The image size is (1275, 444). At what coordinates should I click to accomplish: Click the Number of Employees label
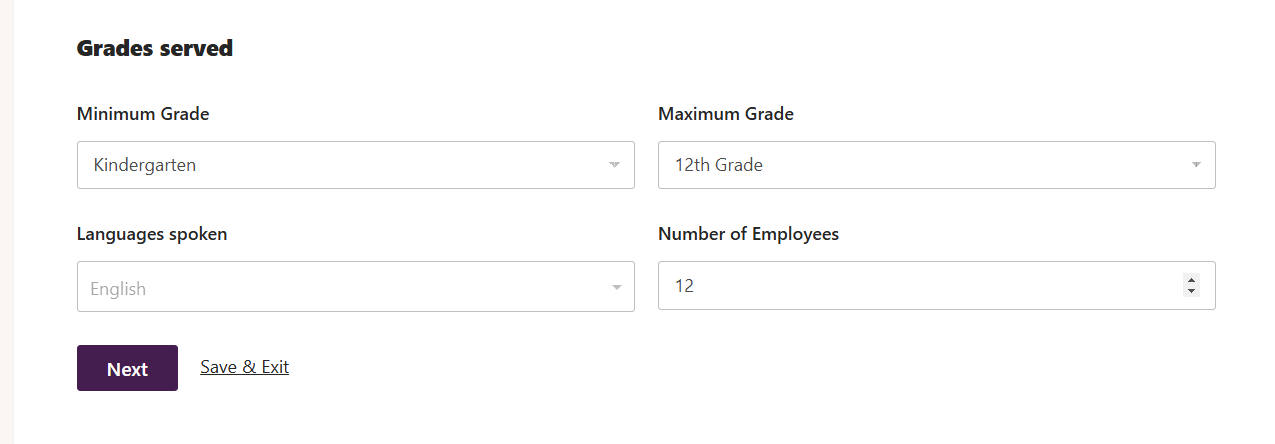pyautogui.click(x=748, y=234)
